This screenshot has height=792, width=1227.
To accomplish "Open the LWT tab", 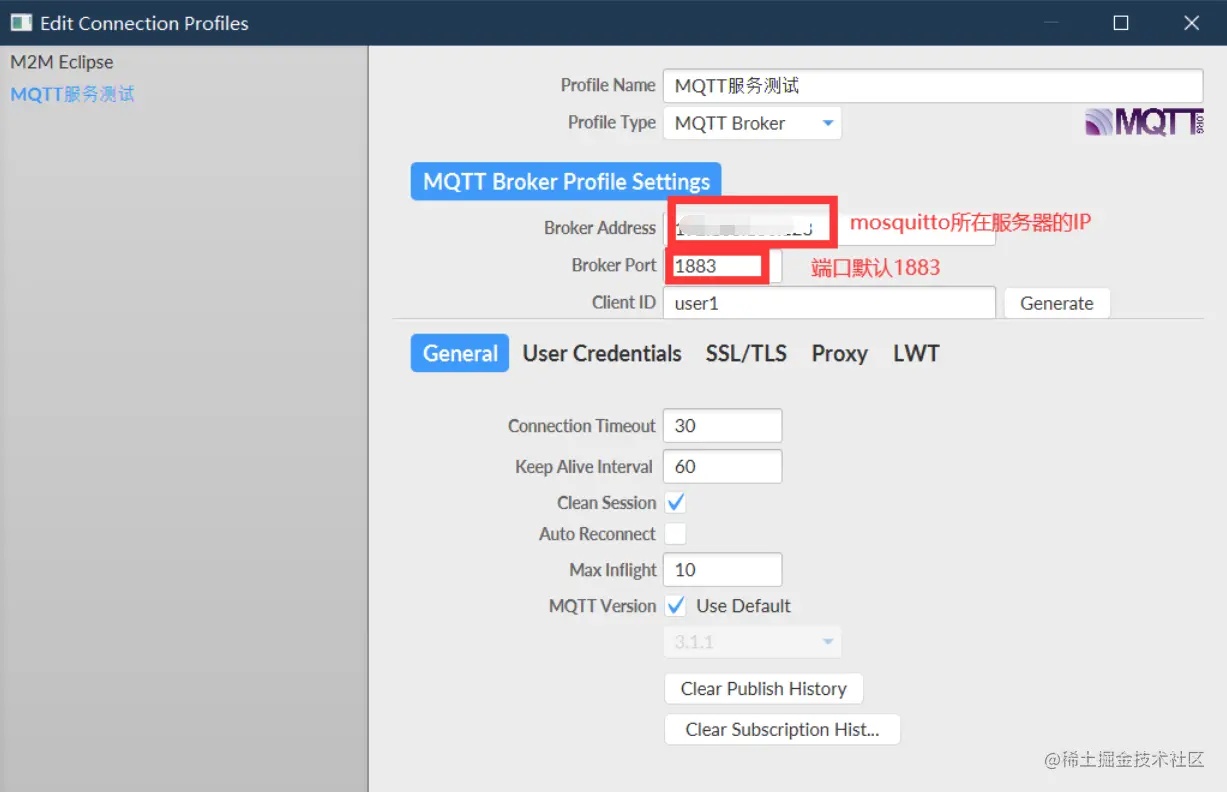I will click(916, 353).
